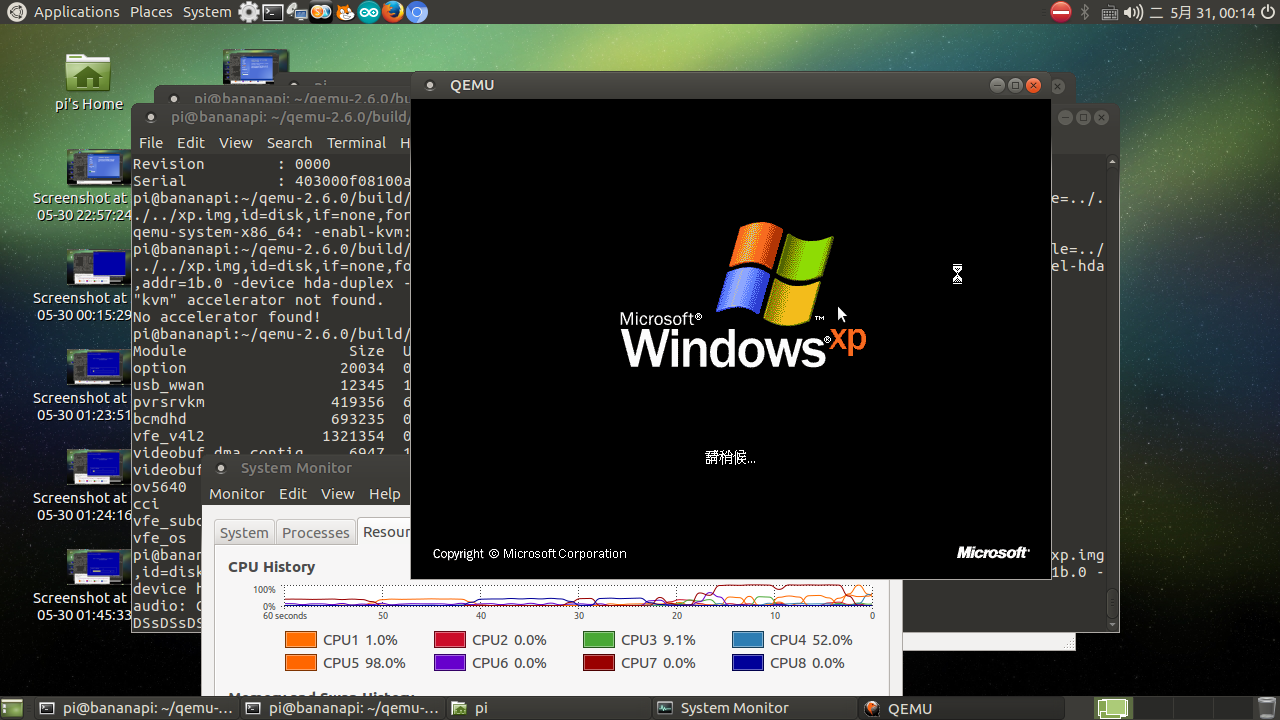Open the File menu in the terminal window
This screenshot has height=720, width=1280.
click(150, 143)
